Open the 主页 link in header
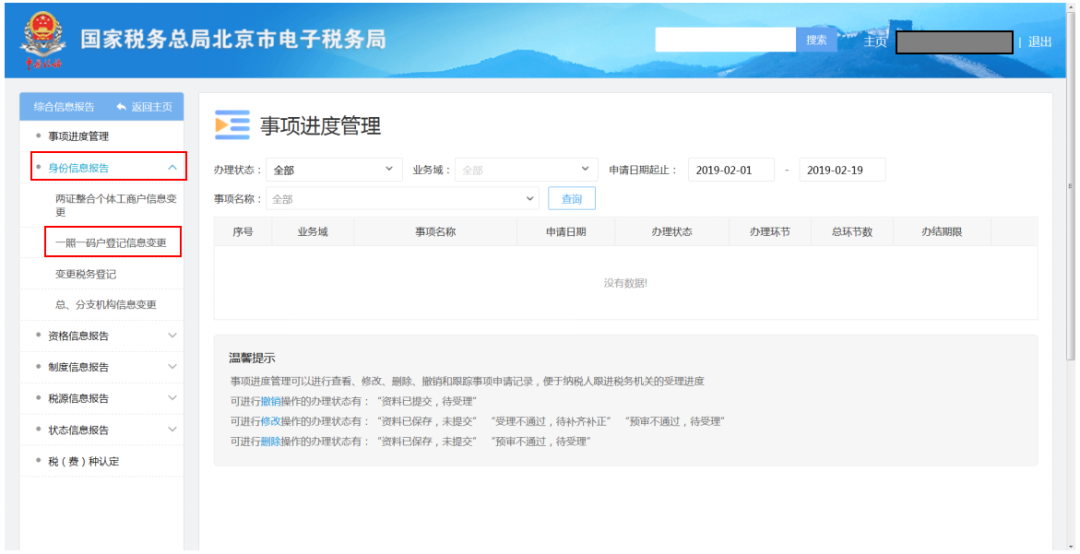 (875, 41)
